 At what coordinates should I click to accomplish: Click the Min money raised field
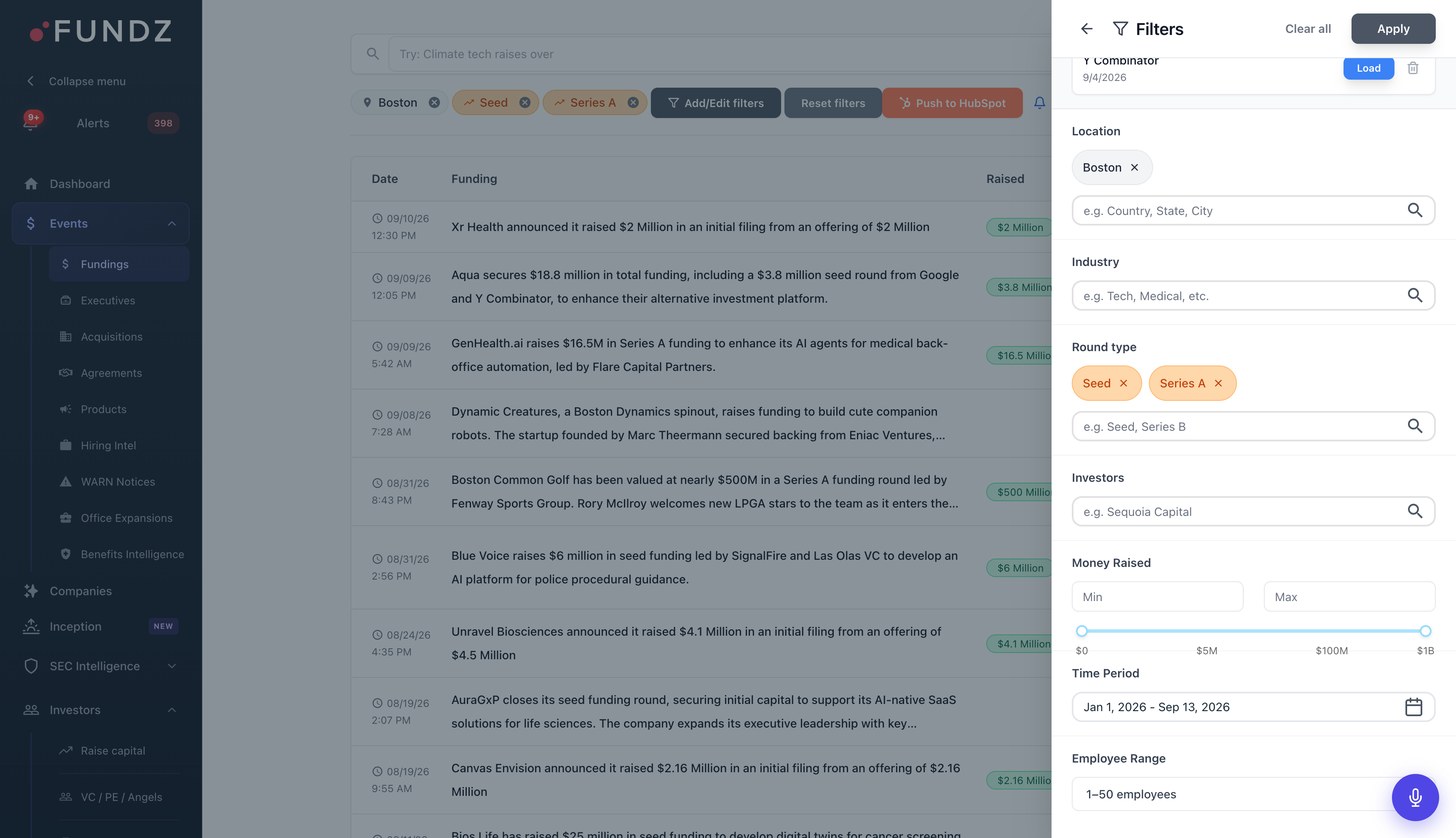click(1157, 597)
